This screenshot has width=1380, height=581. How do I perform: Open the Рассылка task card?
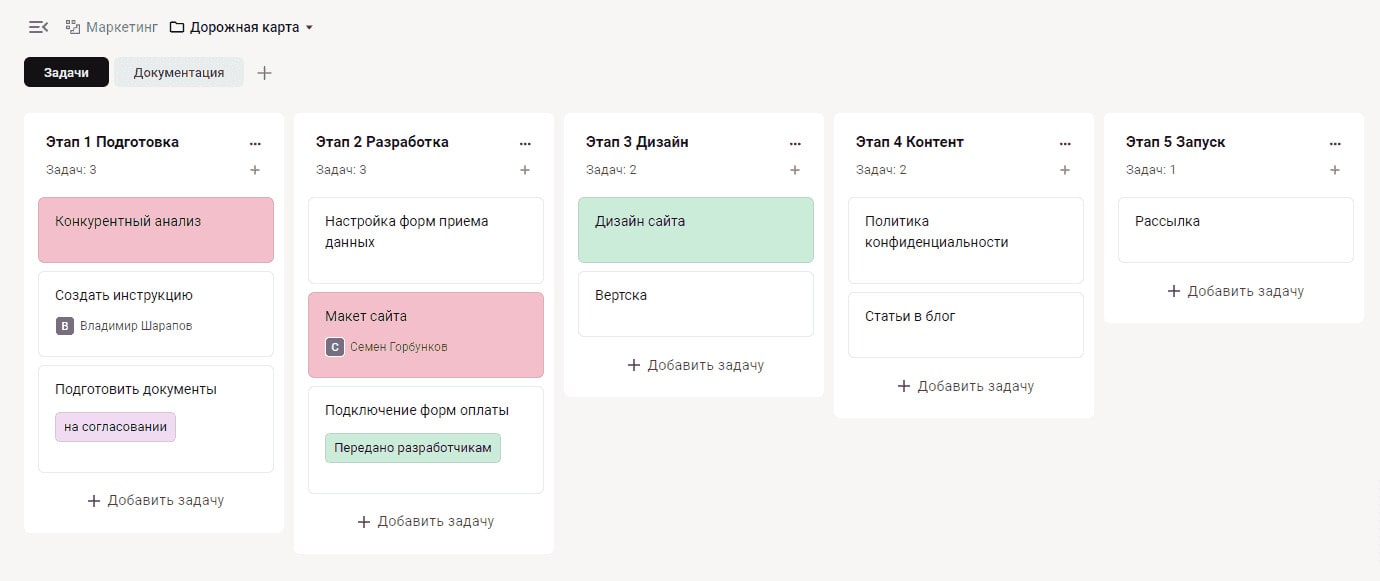(1235, 229)
